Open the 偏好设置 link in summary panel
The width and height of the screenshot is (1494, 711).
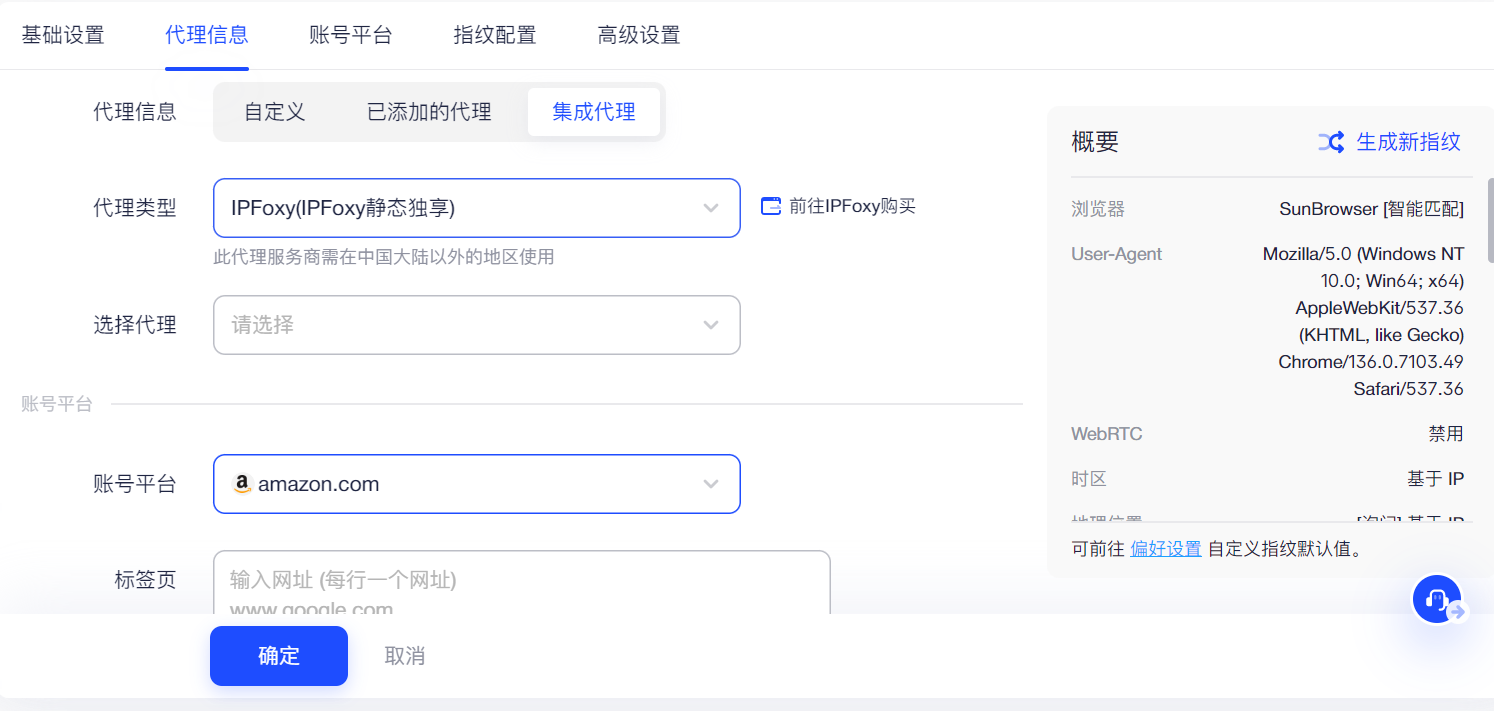[x=1165, y=548]
